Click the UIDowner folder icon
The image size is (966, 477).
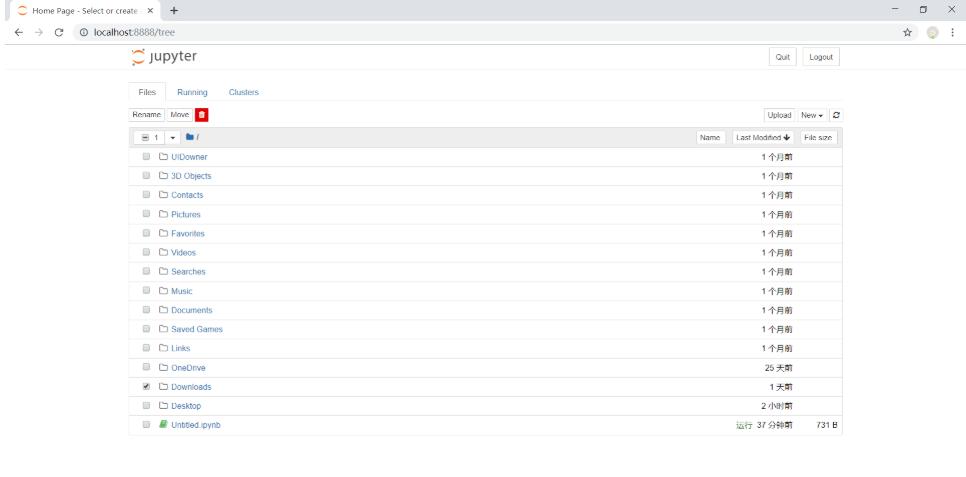163,157
